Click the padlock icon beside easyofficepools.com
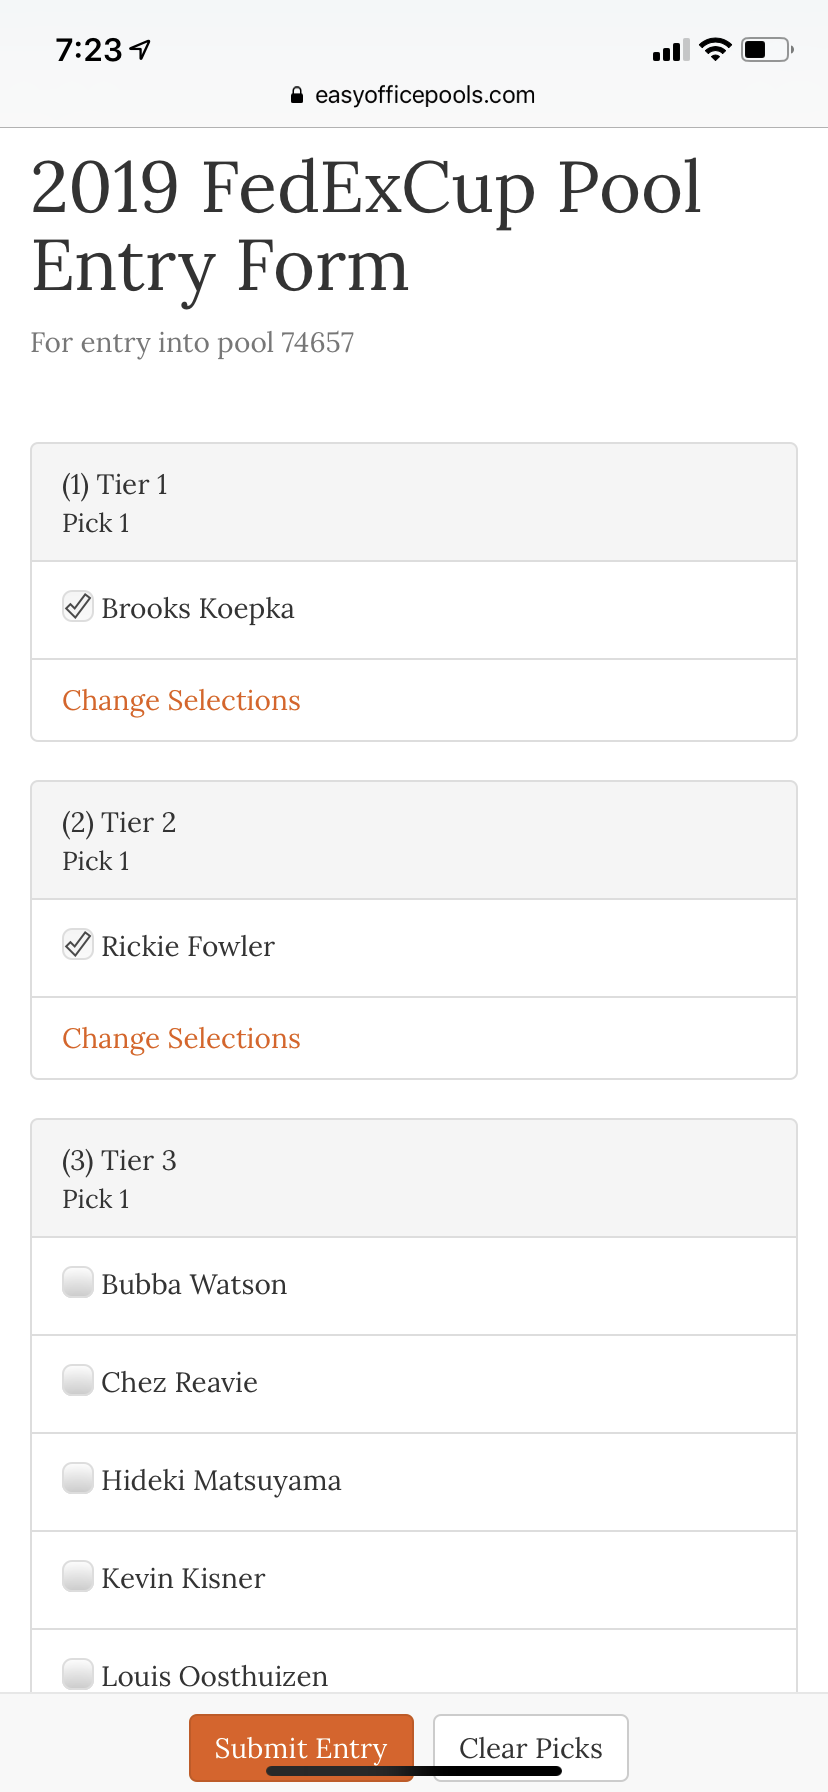 295,94
